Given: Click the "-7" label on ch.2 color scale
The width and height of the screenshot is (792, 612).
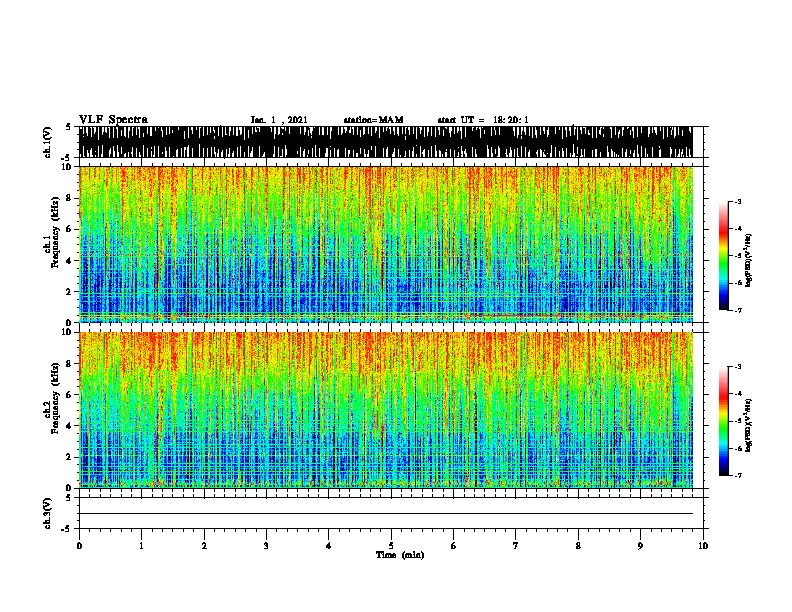Looking at the screenshot, I should tap(738, 475).
